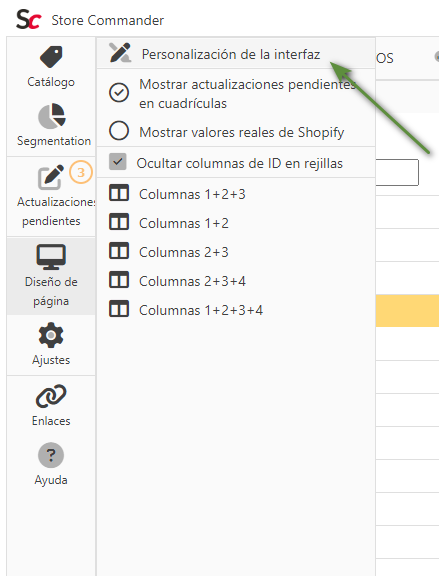439x576 pixels.
Task: Choose the Columnas 1+2 layout
Action: tap(236, 223)
